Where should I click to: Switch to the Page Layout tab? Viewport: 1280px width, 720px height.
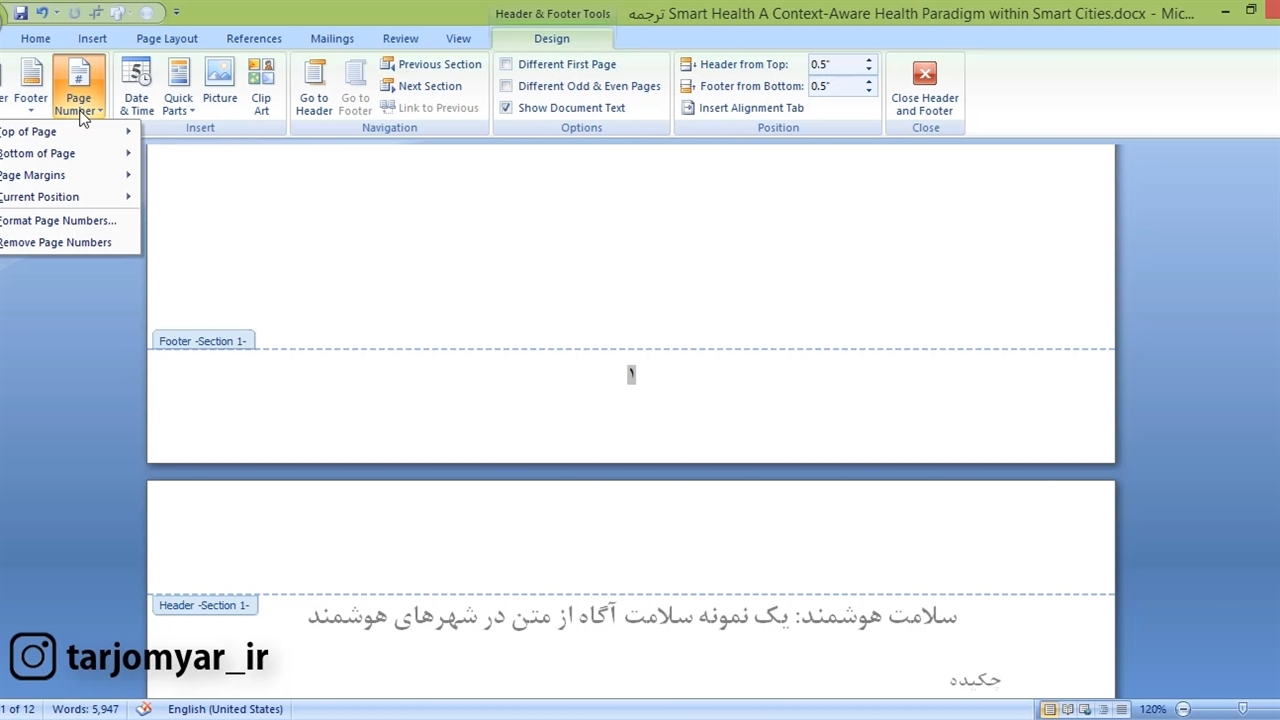pyautogui.click(x=167, y=39)
